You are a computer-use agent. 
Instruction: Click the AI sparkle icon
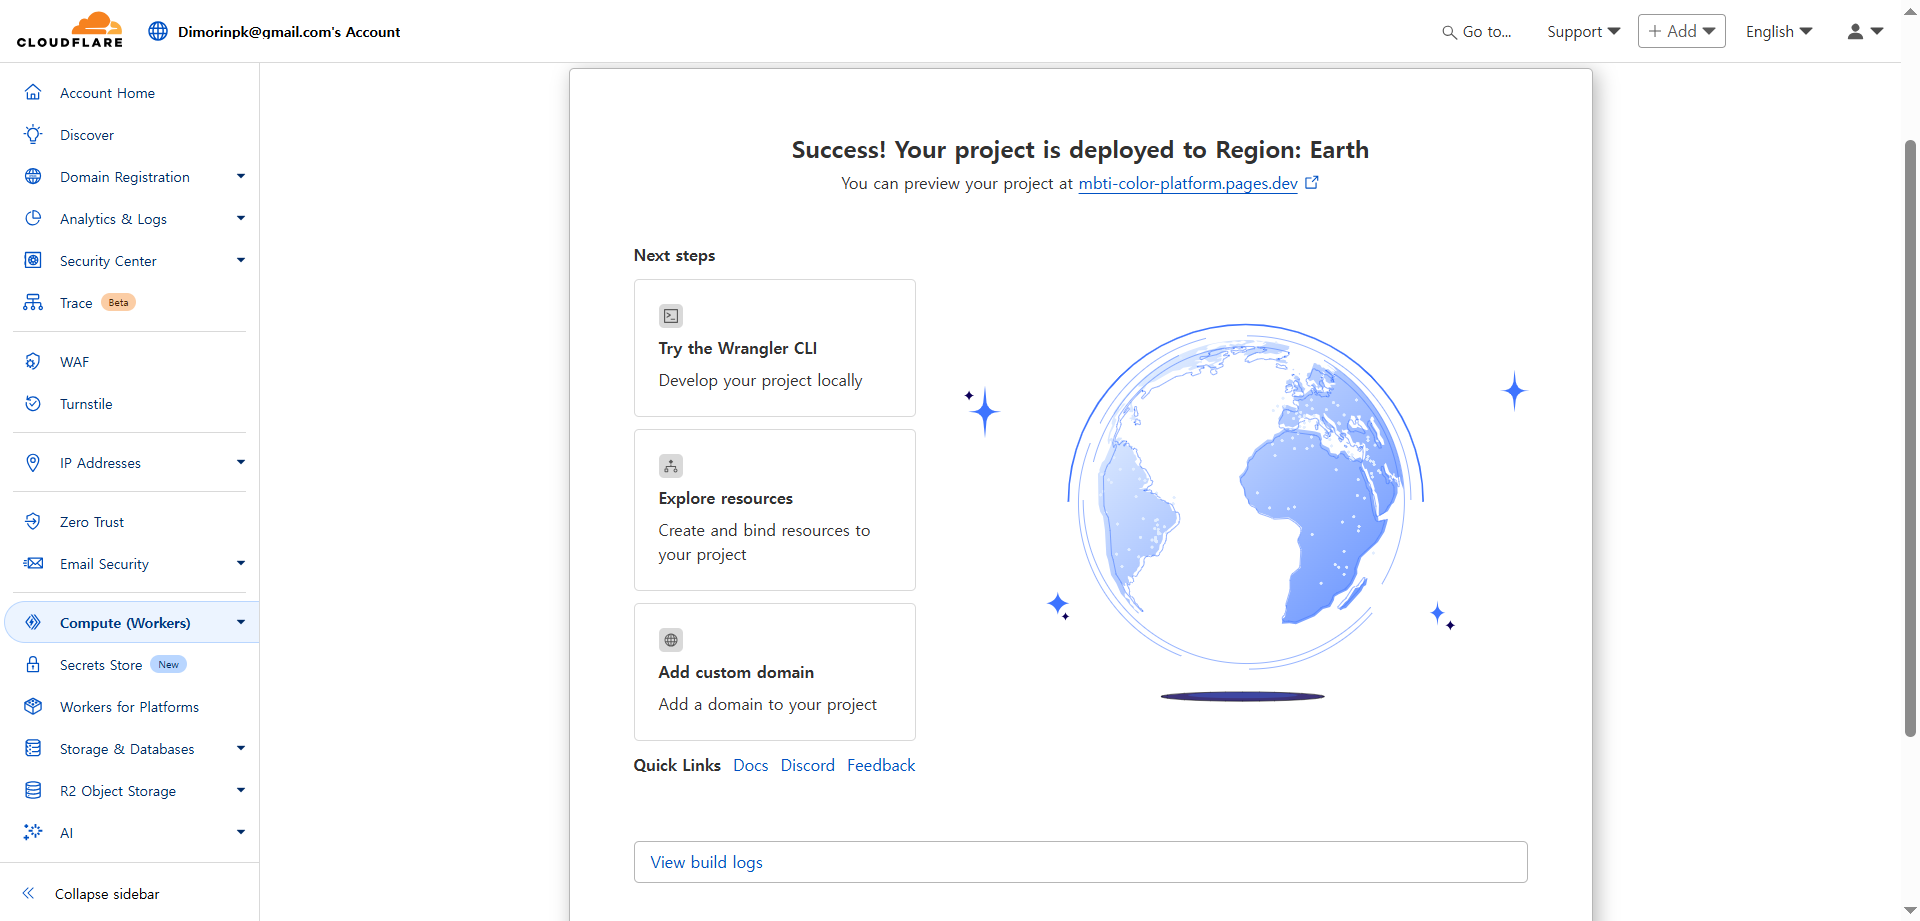click(33, 832)
